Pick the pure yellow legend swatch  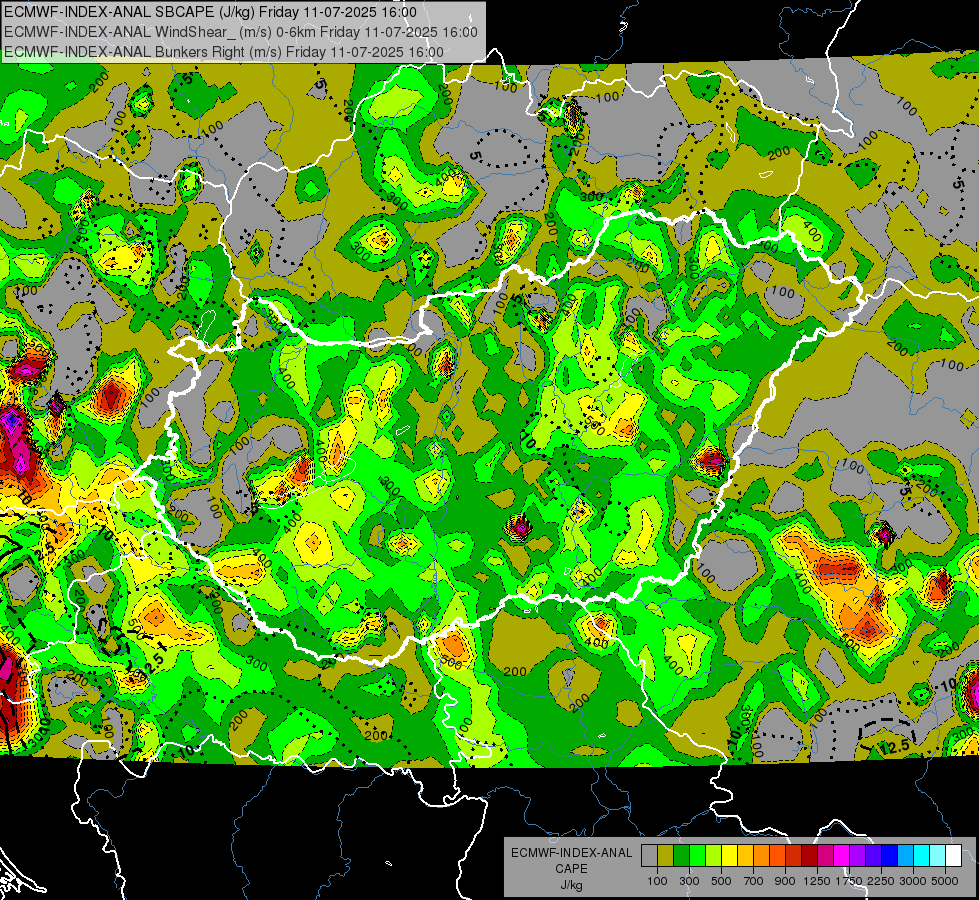[x=729, y=855]
